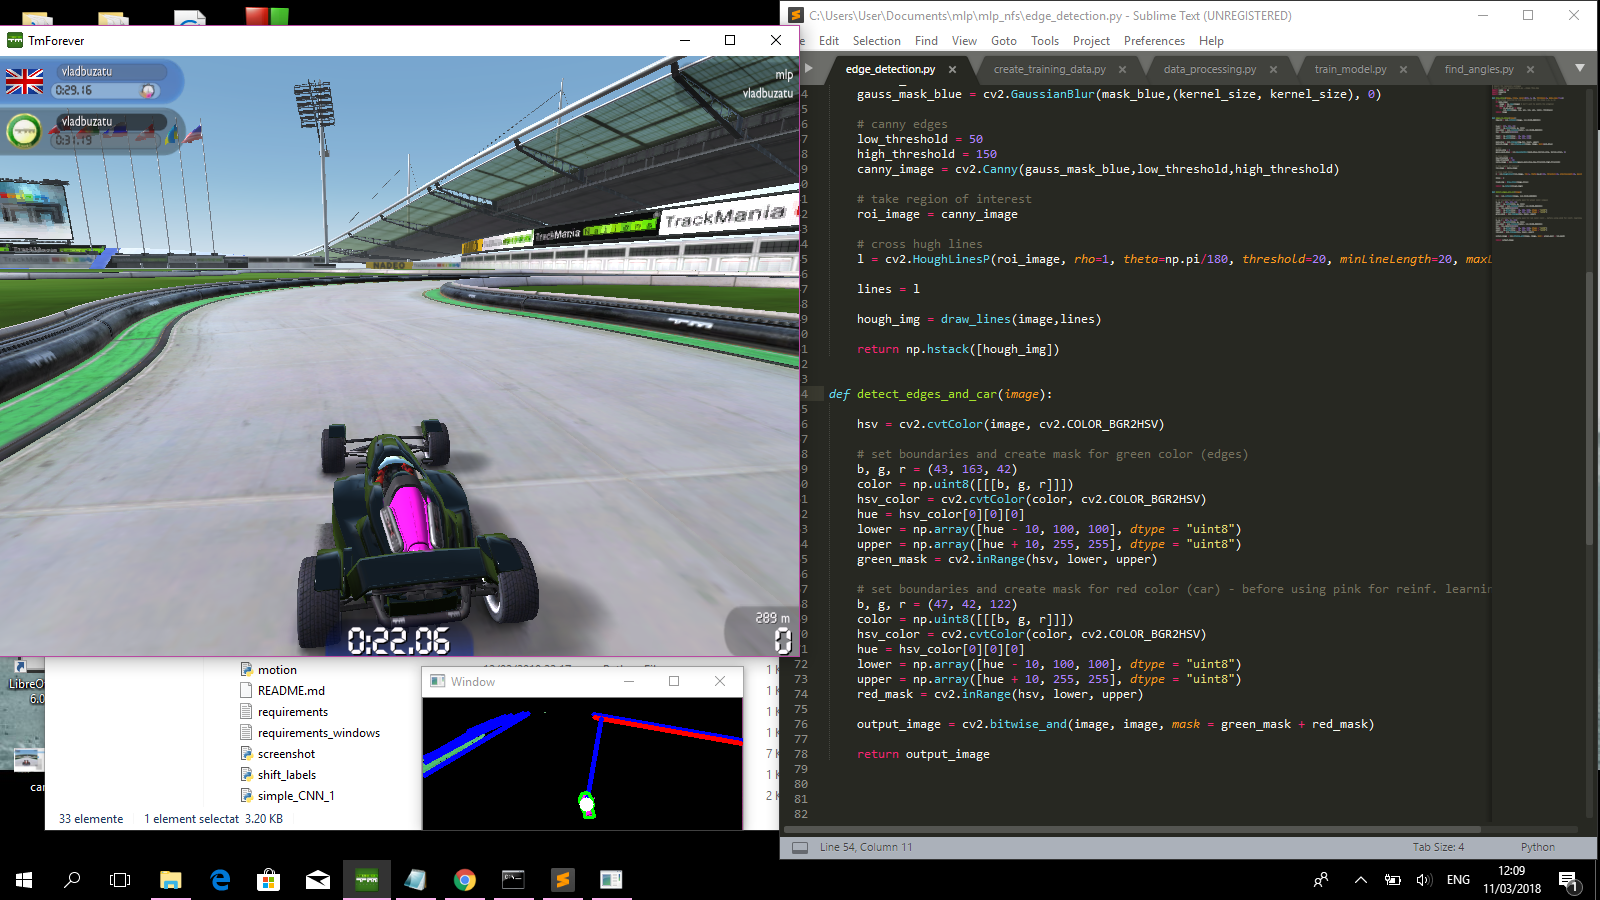The image size is (1600, 900).
Task: Click the Sublime Text minimap code preview
Action: pyautogui.click(x=1537, y=164)
